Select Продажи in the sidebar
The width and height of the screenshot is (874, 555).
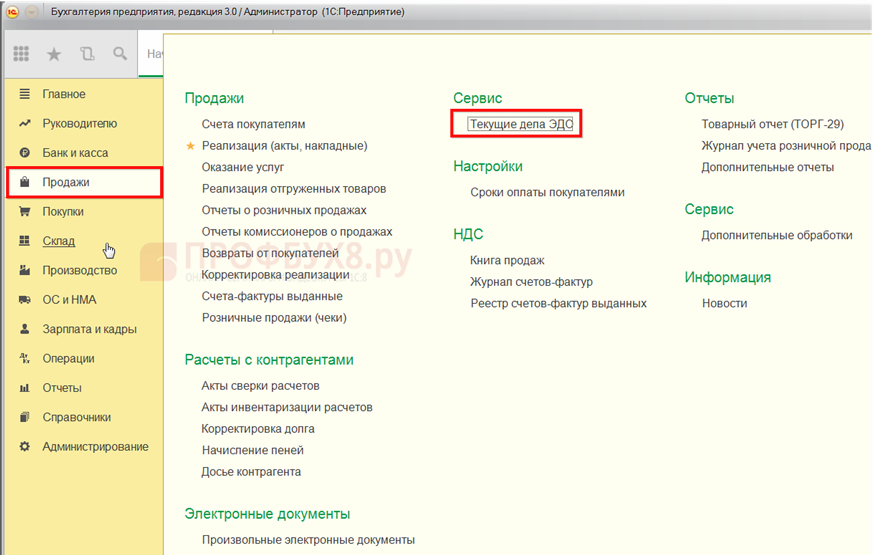[66, 182]
